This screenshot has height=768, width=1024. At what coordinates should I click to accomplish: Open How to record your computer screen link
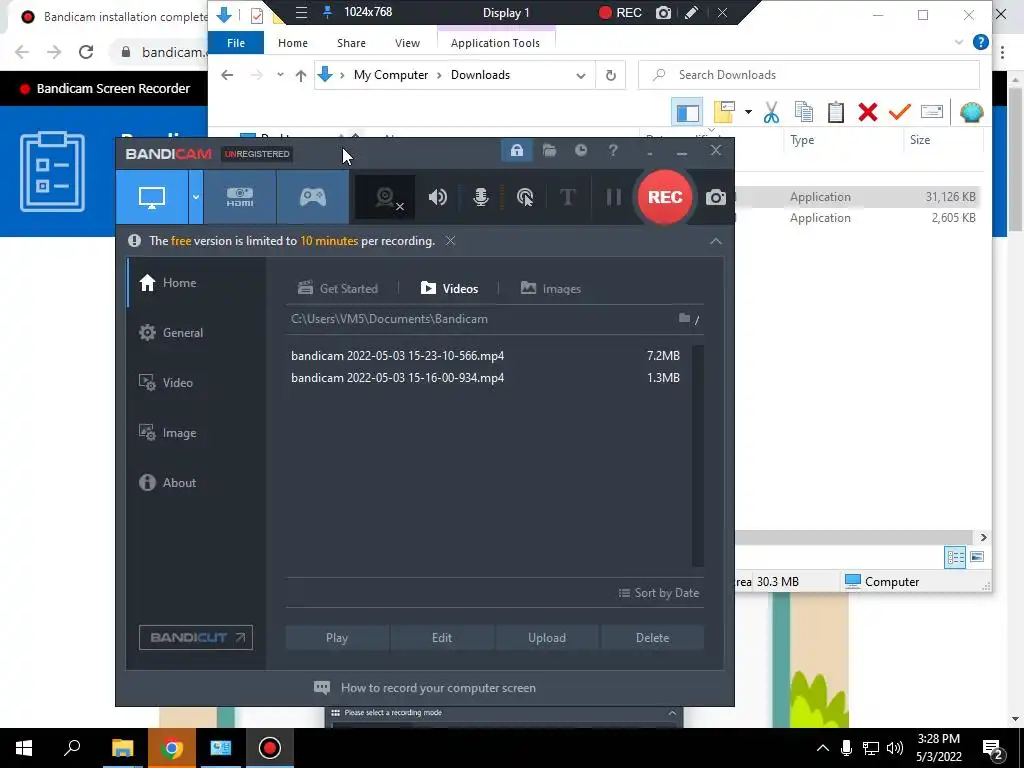pyautogui.click(x=425, y=688)
